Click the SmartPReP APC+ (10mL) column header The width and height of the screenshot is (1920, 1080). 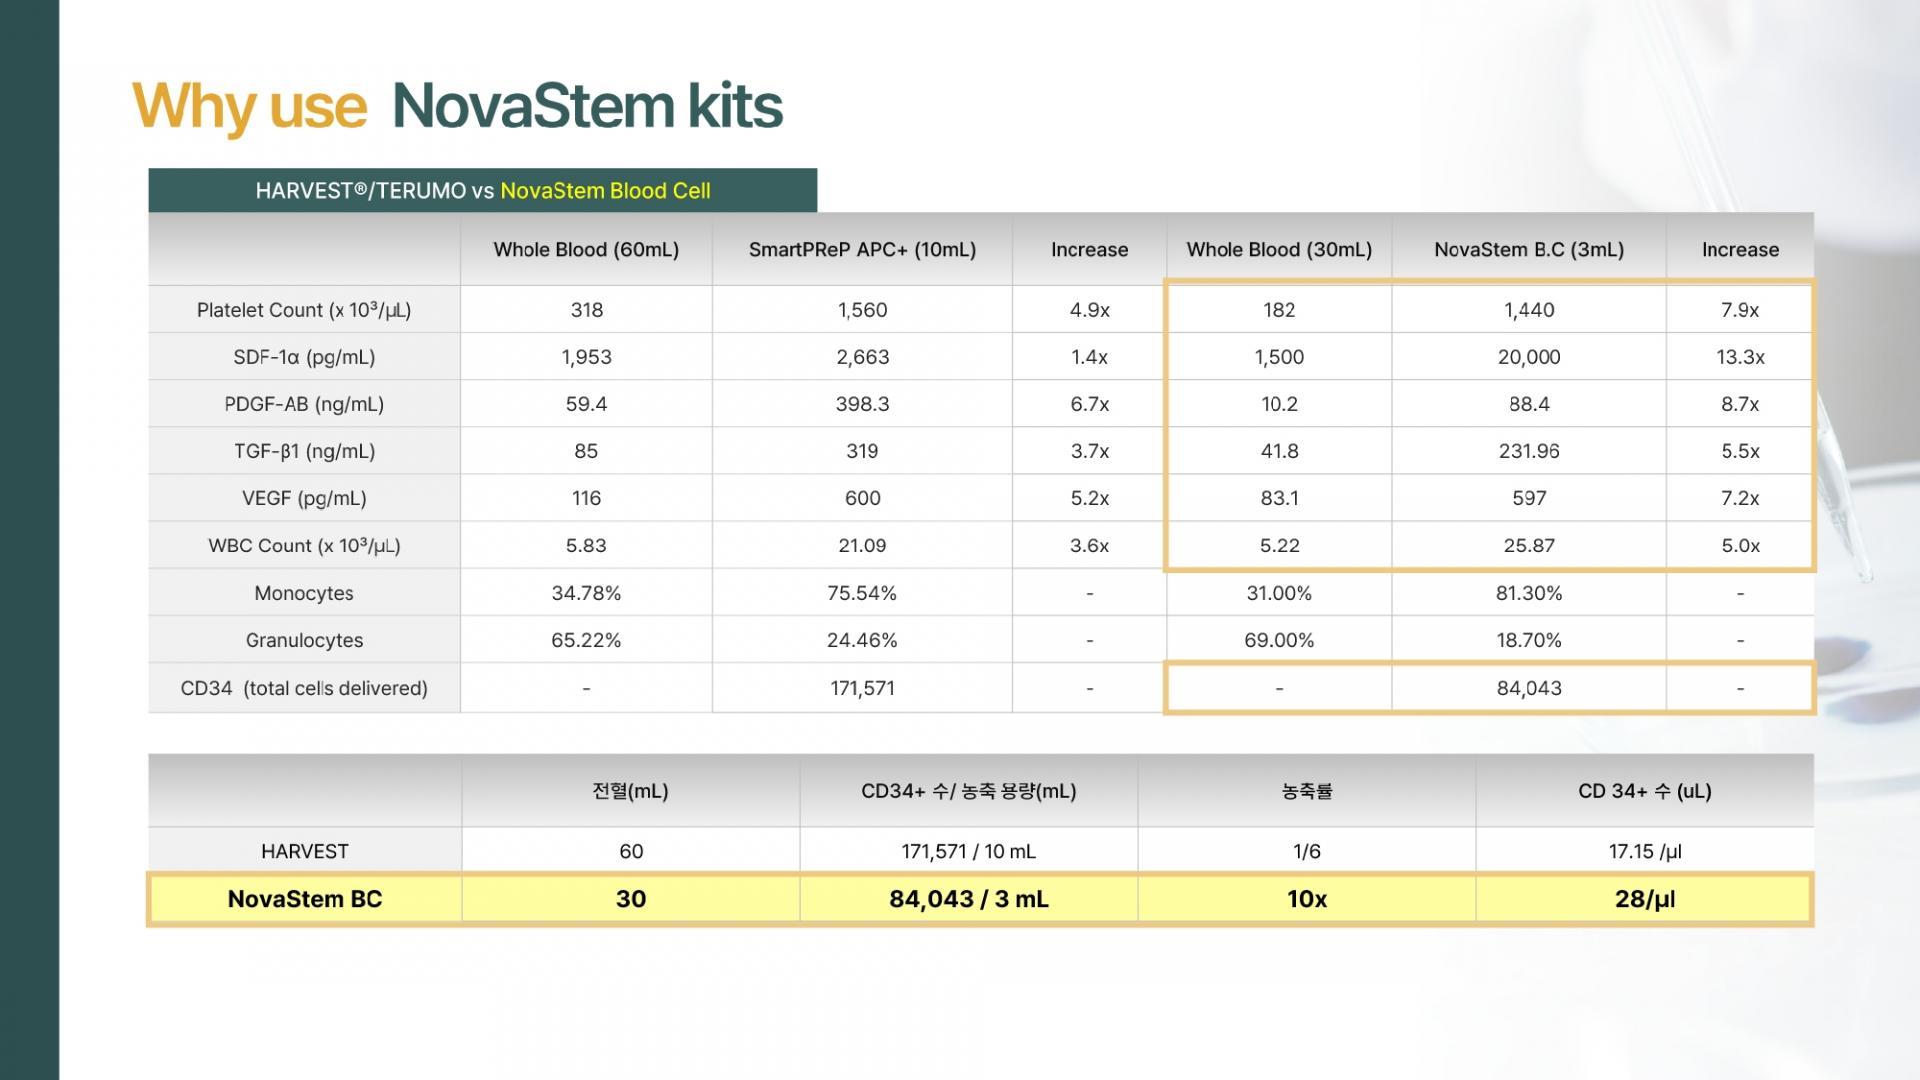pos(862,250)
